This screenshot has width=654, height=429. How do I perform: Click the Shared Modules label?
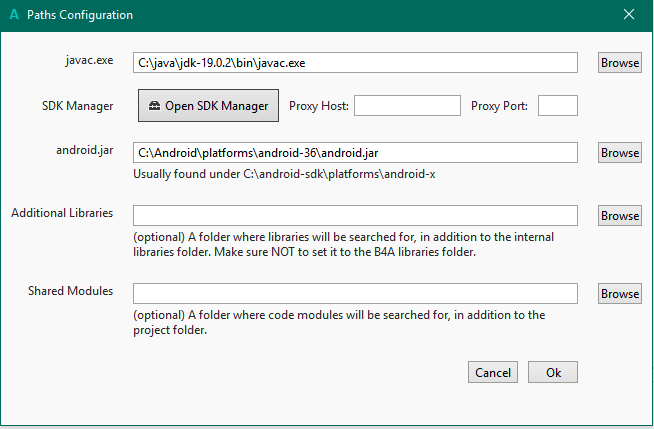pos(71,291)
